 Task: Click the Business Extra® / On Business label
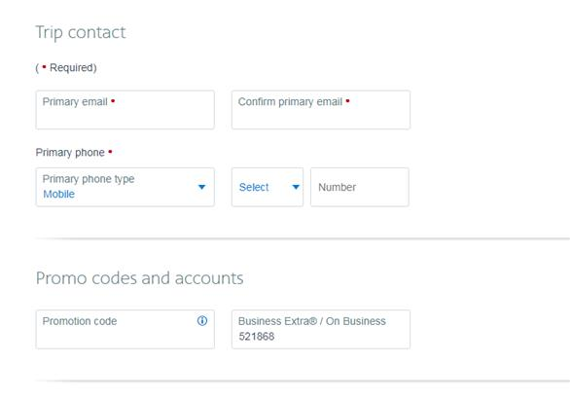click(x=312, y=321)
